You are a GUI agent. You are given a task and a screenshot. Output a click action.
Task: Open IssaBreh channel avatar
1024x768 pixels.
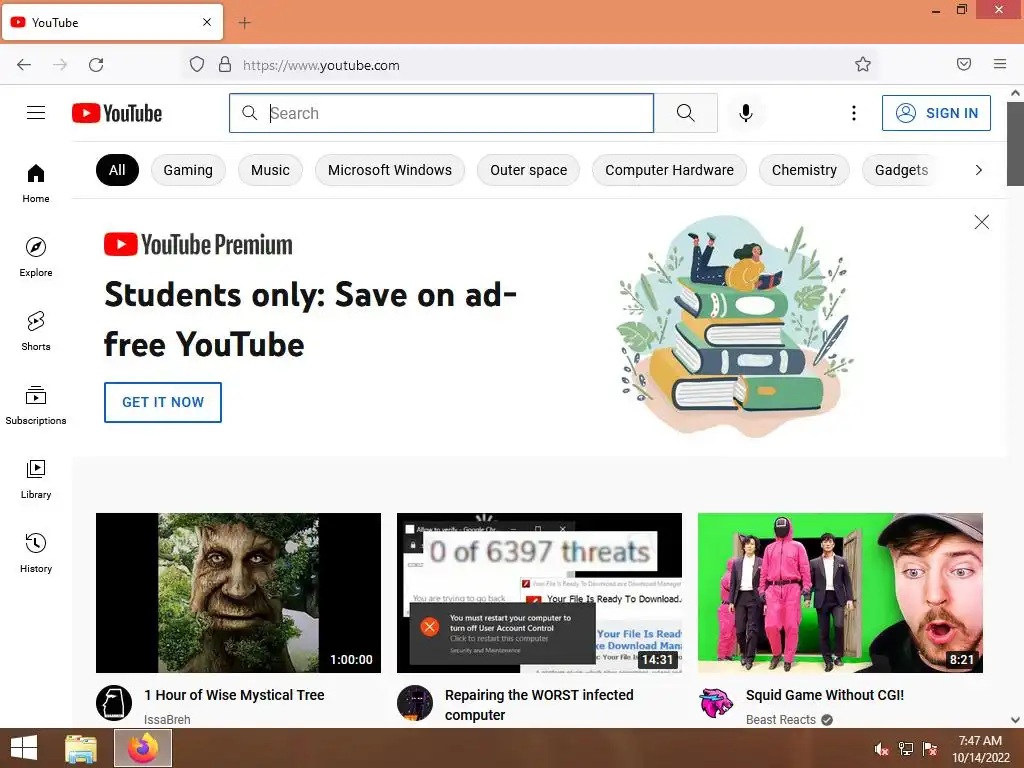[114, 703]
